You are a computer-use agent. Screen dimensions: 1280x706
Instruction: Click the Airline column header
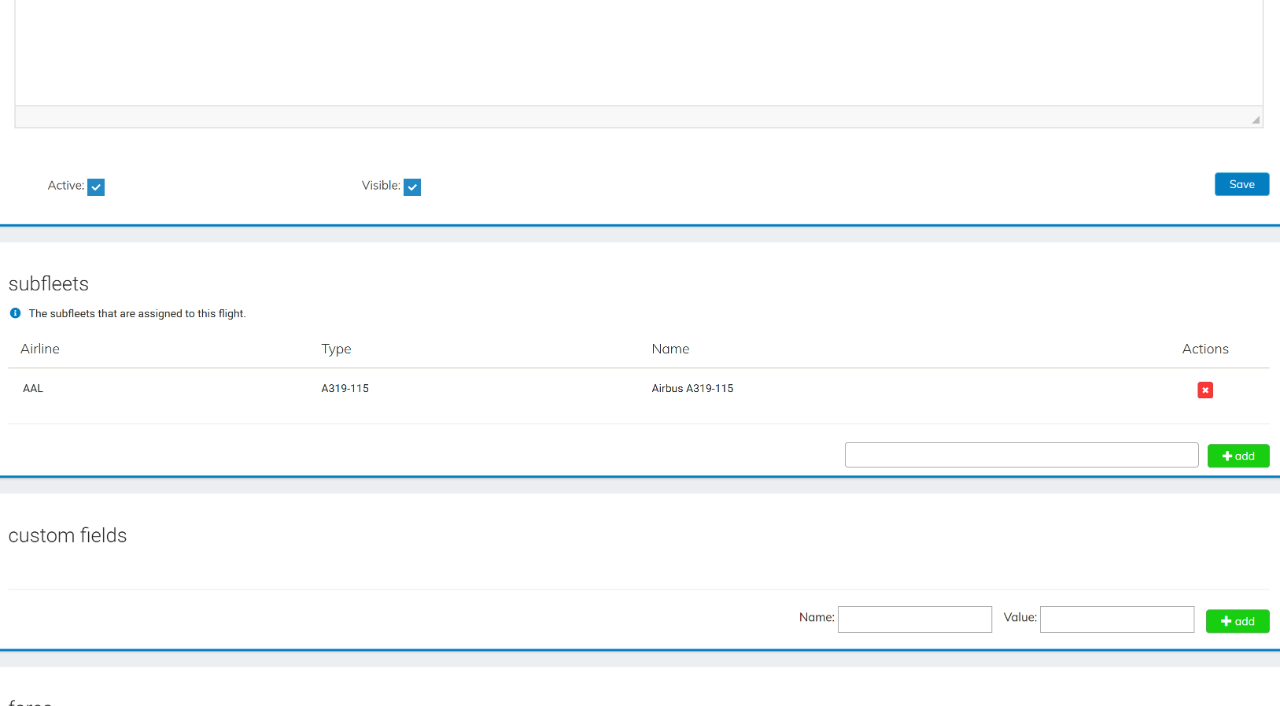point(39,349)
